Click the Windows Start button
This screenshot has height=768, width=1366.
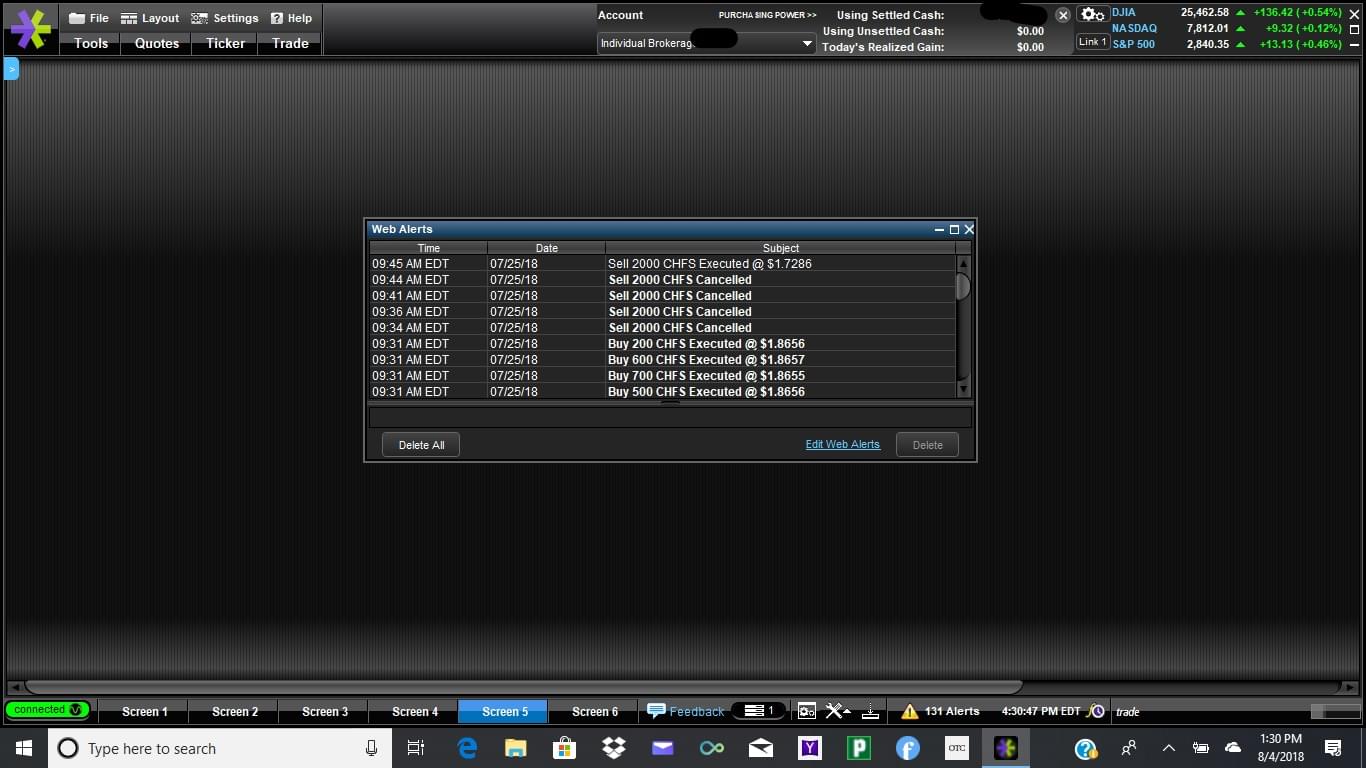pyautogui.click(x=24, y=748)
